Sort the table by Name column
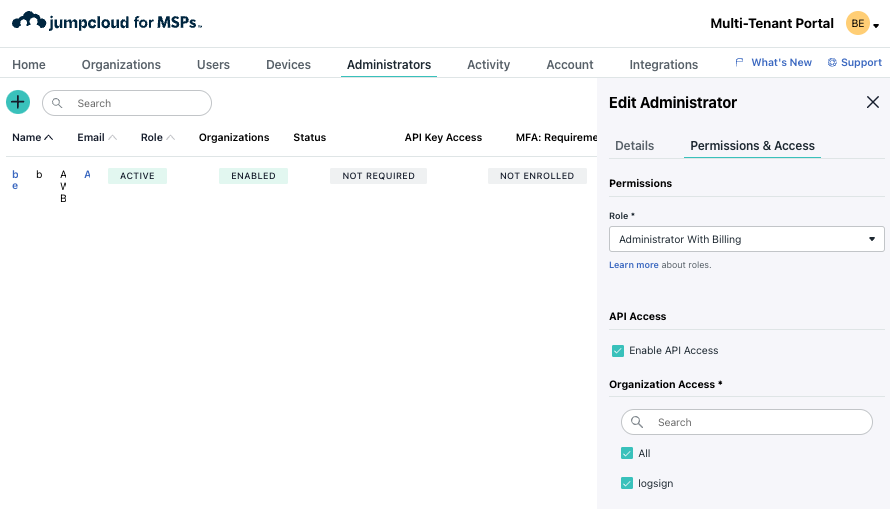 tap(32, 137)
